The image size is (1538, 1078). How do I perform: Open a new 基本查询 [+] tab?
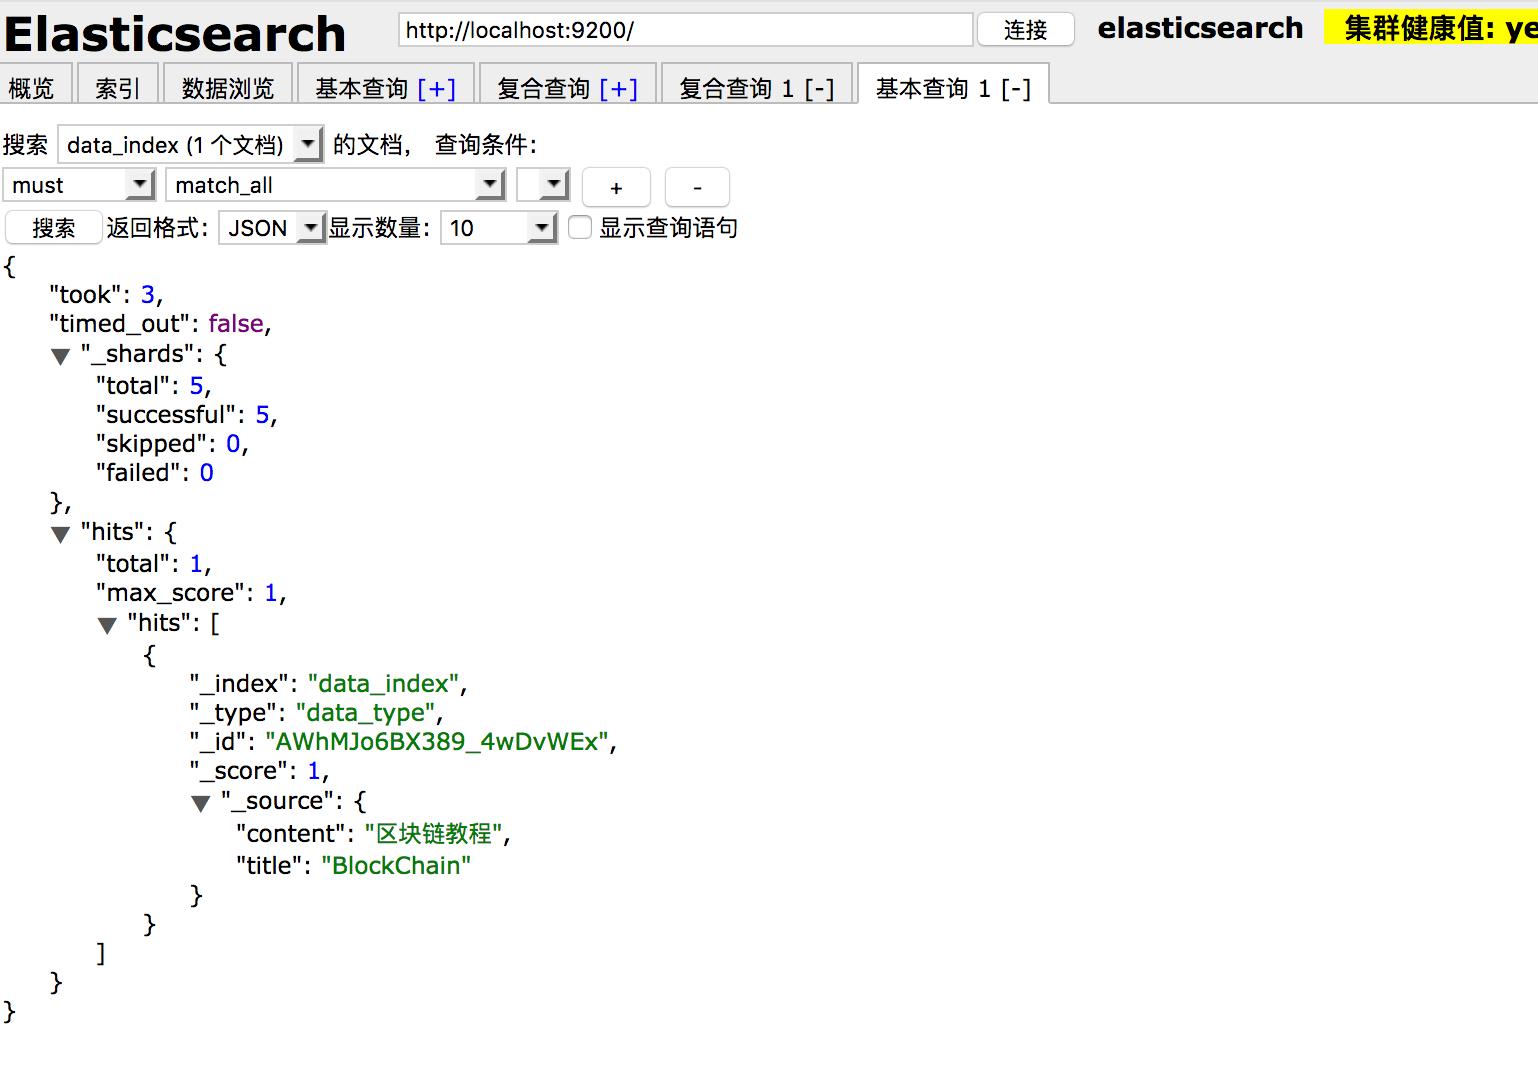tap(385, 88)
